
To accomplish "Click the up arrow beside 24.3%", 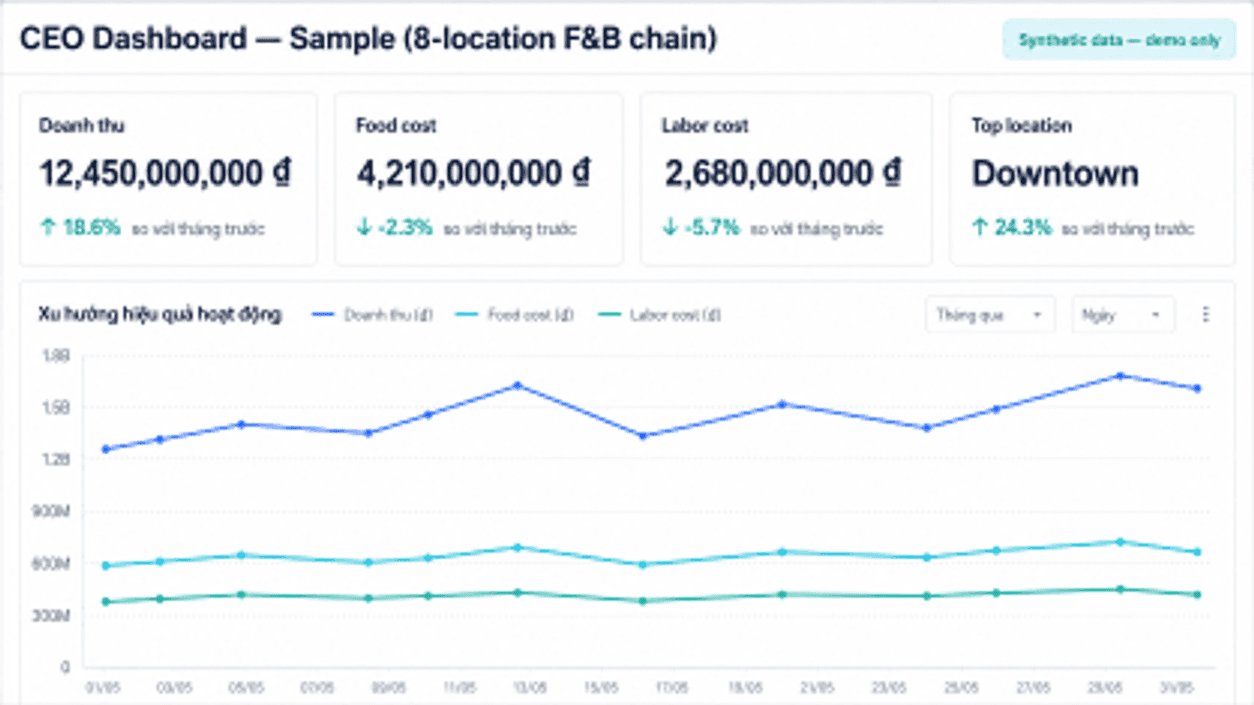I will coord(980,228).
